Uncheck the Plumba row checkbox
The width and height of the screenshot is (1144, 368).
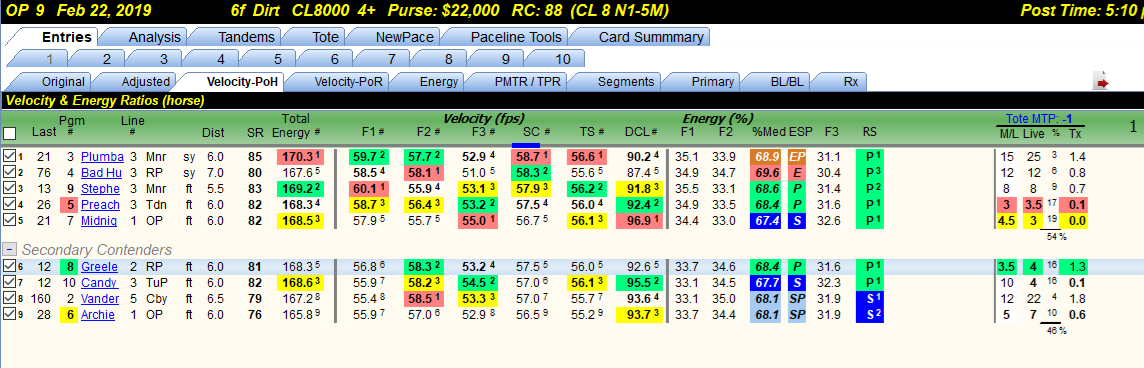click(9, 156)
